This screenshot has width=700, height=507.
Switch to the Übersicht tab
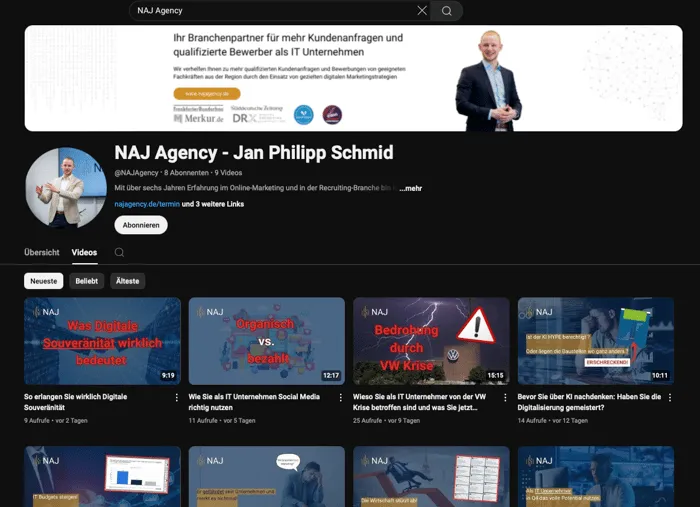42,252
